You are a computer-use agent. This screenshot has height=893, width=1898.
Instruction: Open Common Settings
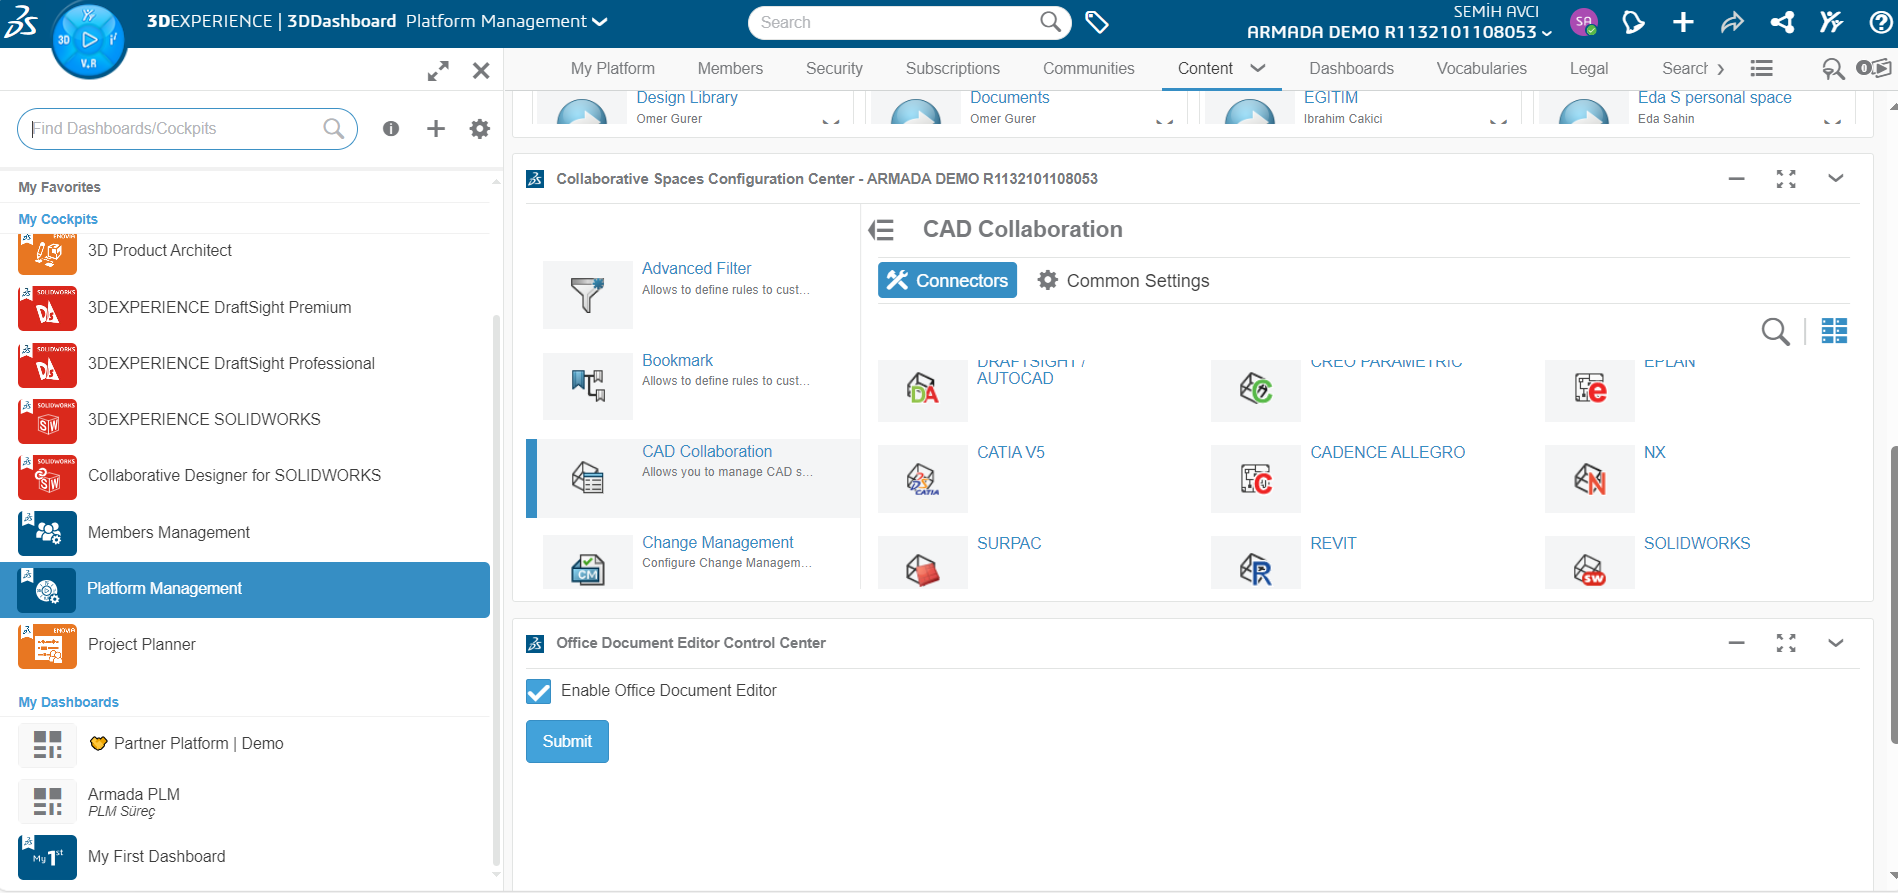pyautogui.click(x=1123, y=281)
